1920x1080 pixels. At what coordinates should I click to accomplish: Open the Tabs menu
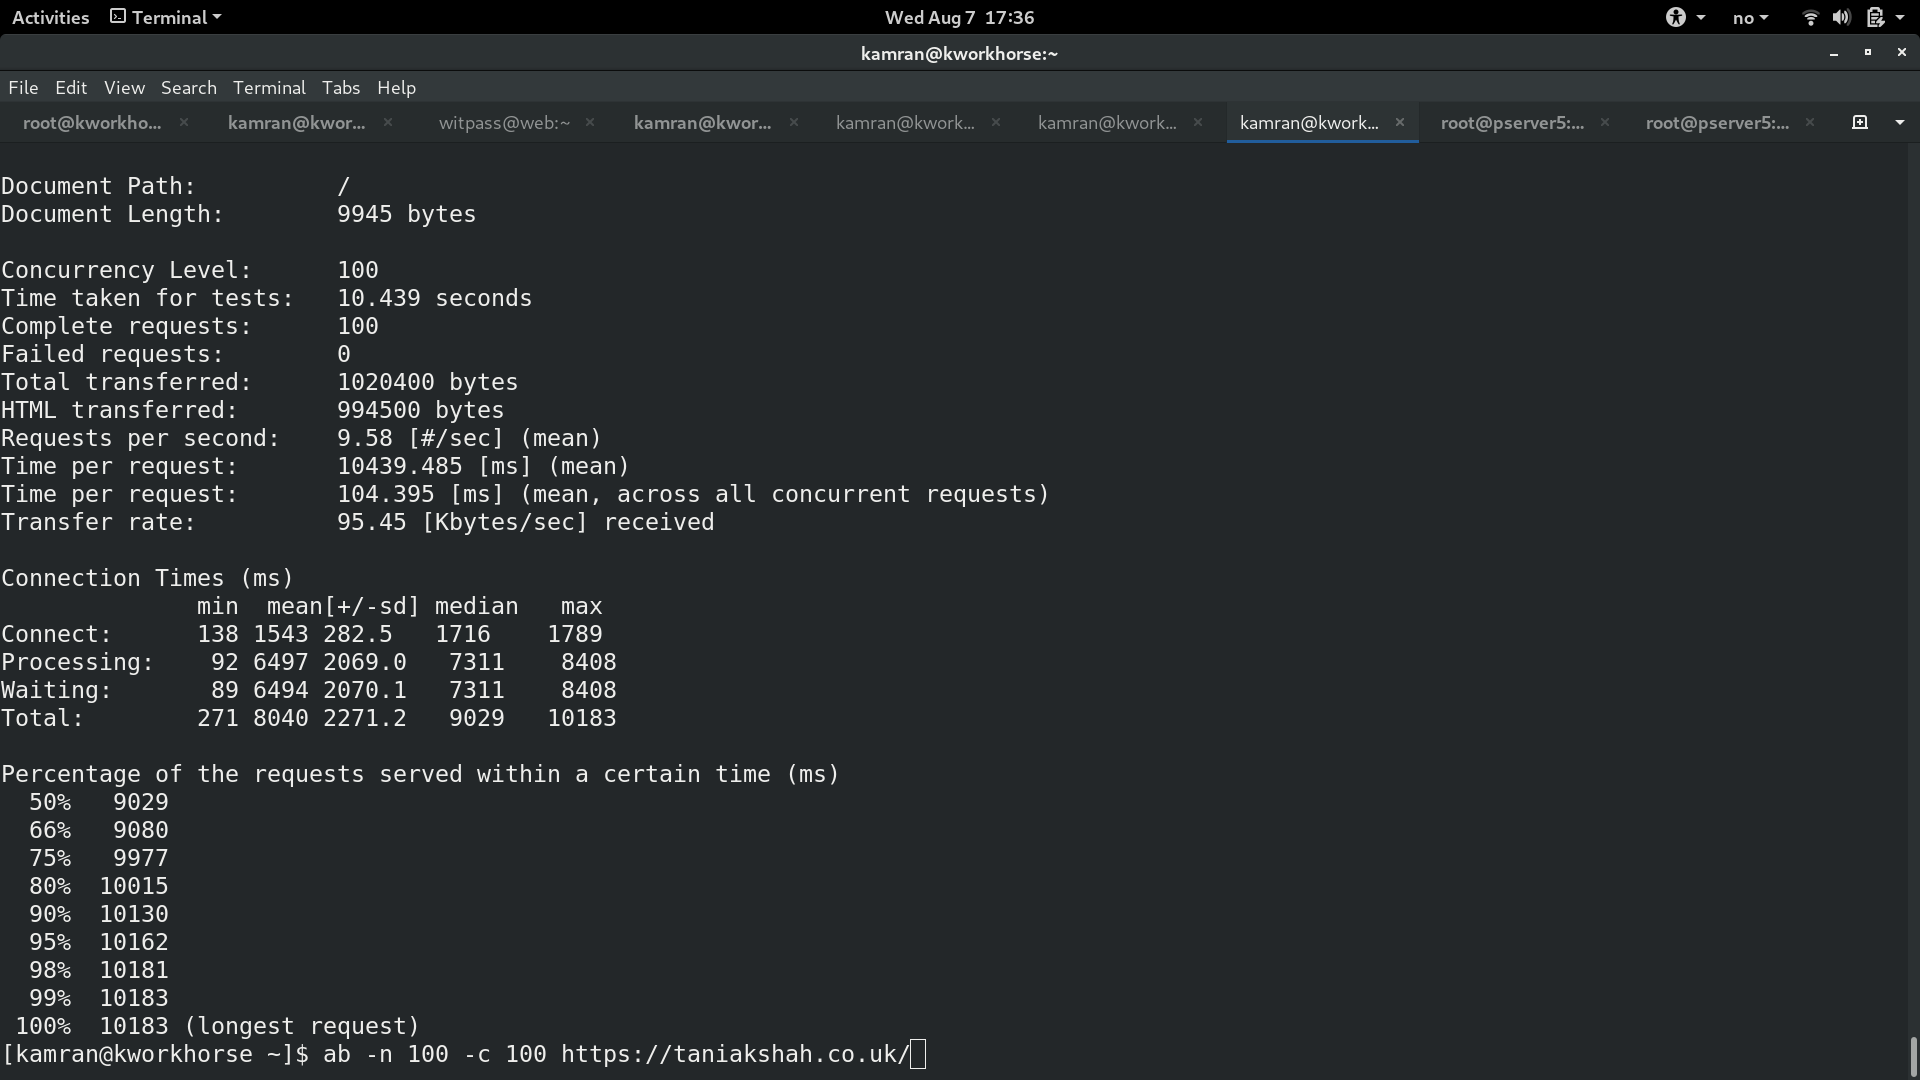[340, 88]
